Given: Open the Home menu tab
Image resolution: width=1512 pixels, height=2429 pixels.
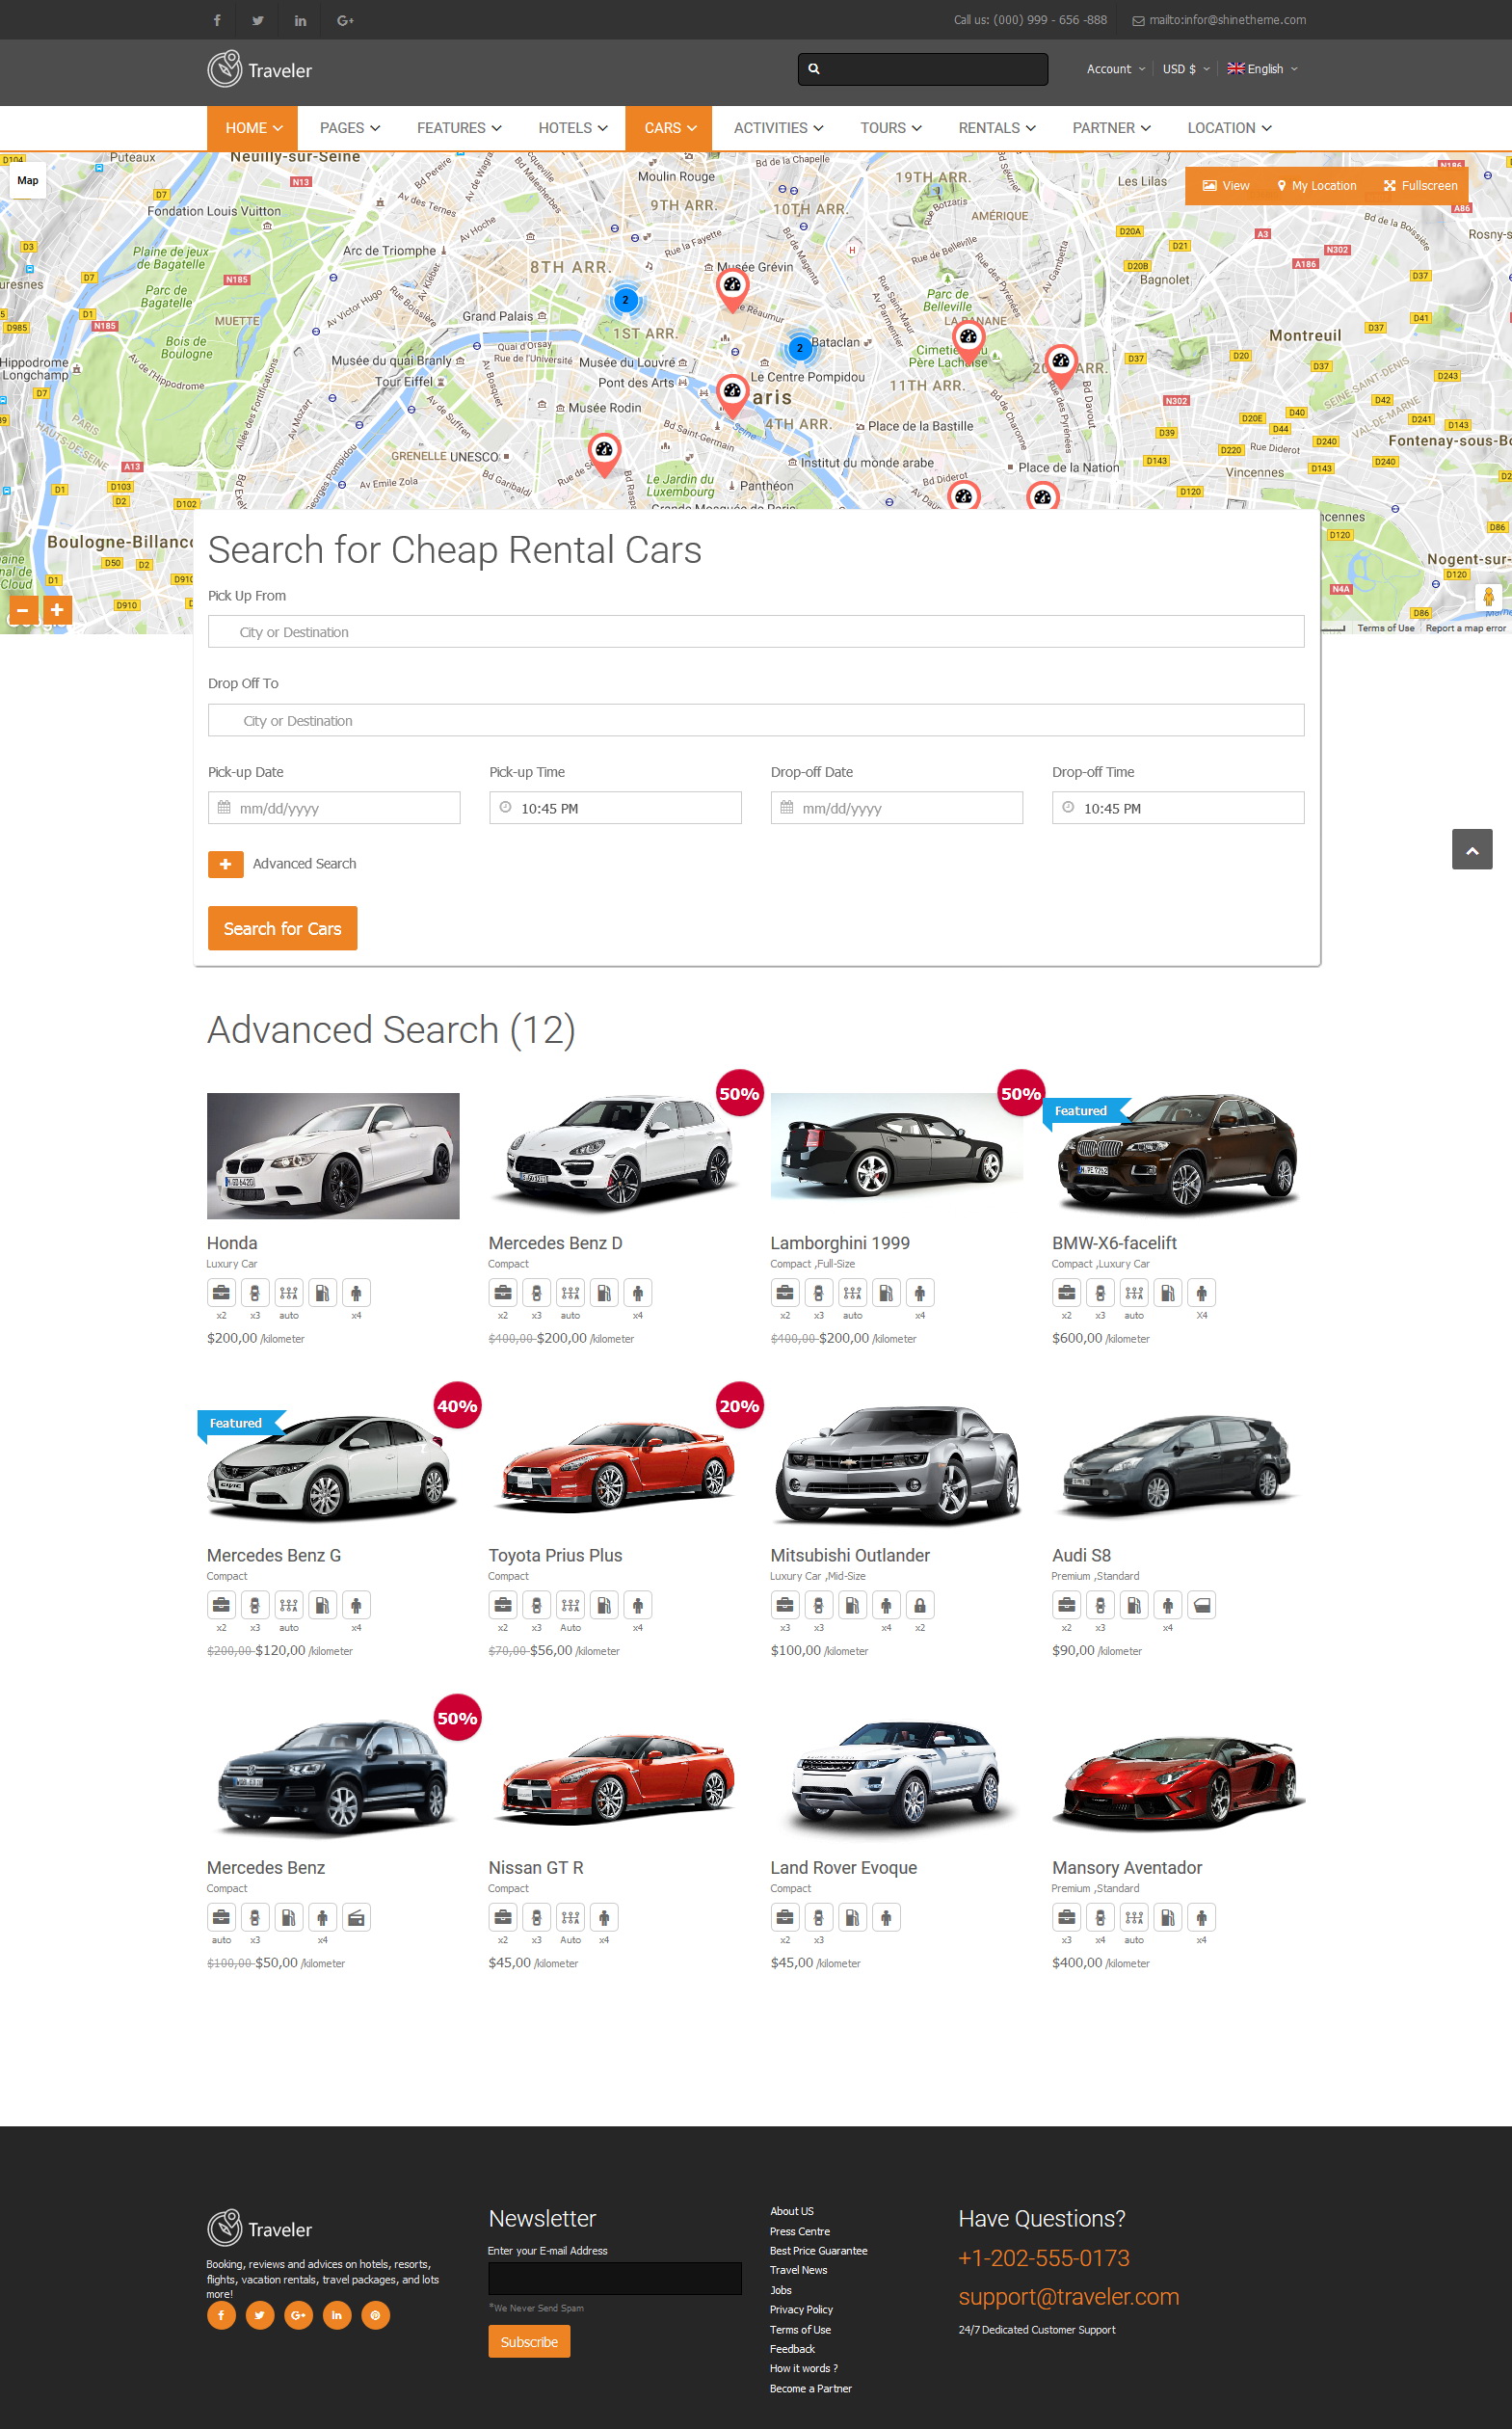Looking at the screenshot, I should (254, 128).
